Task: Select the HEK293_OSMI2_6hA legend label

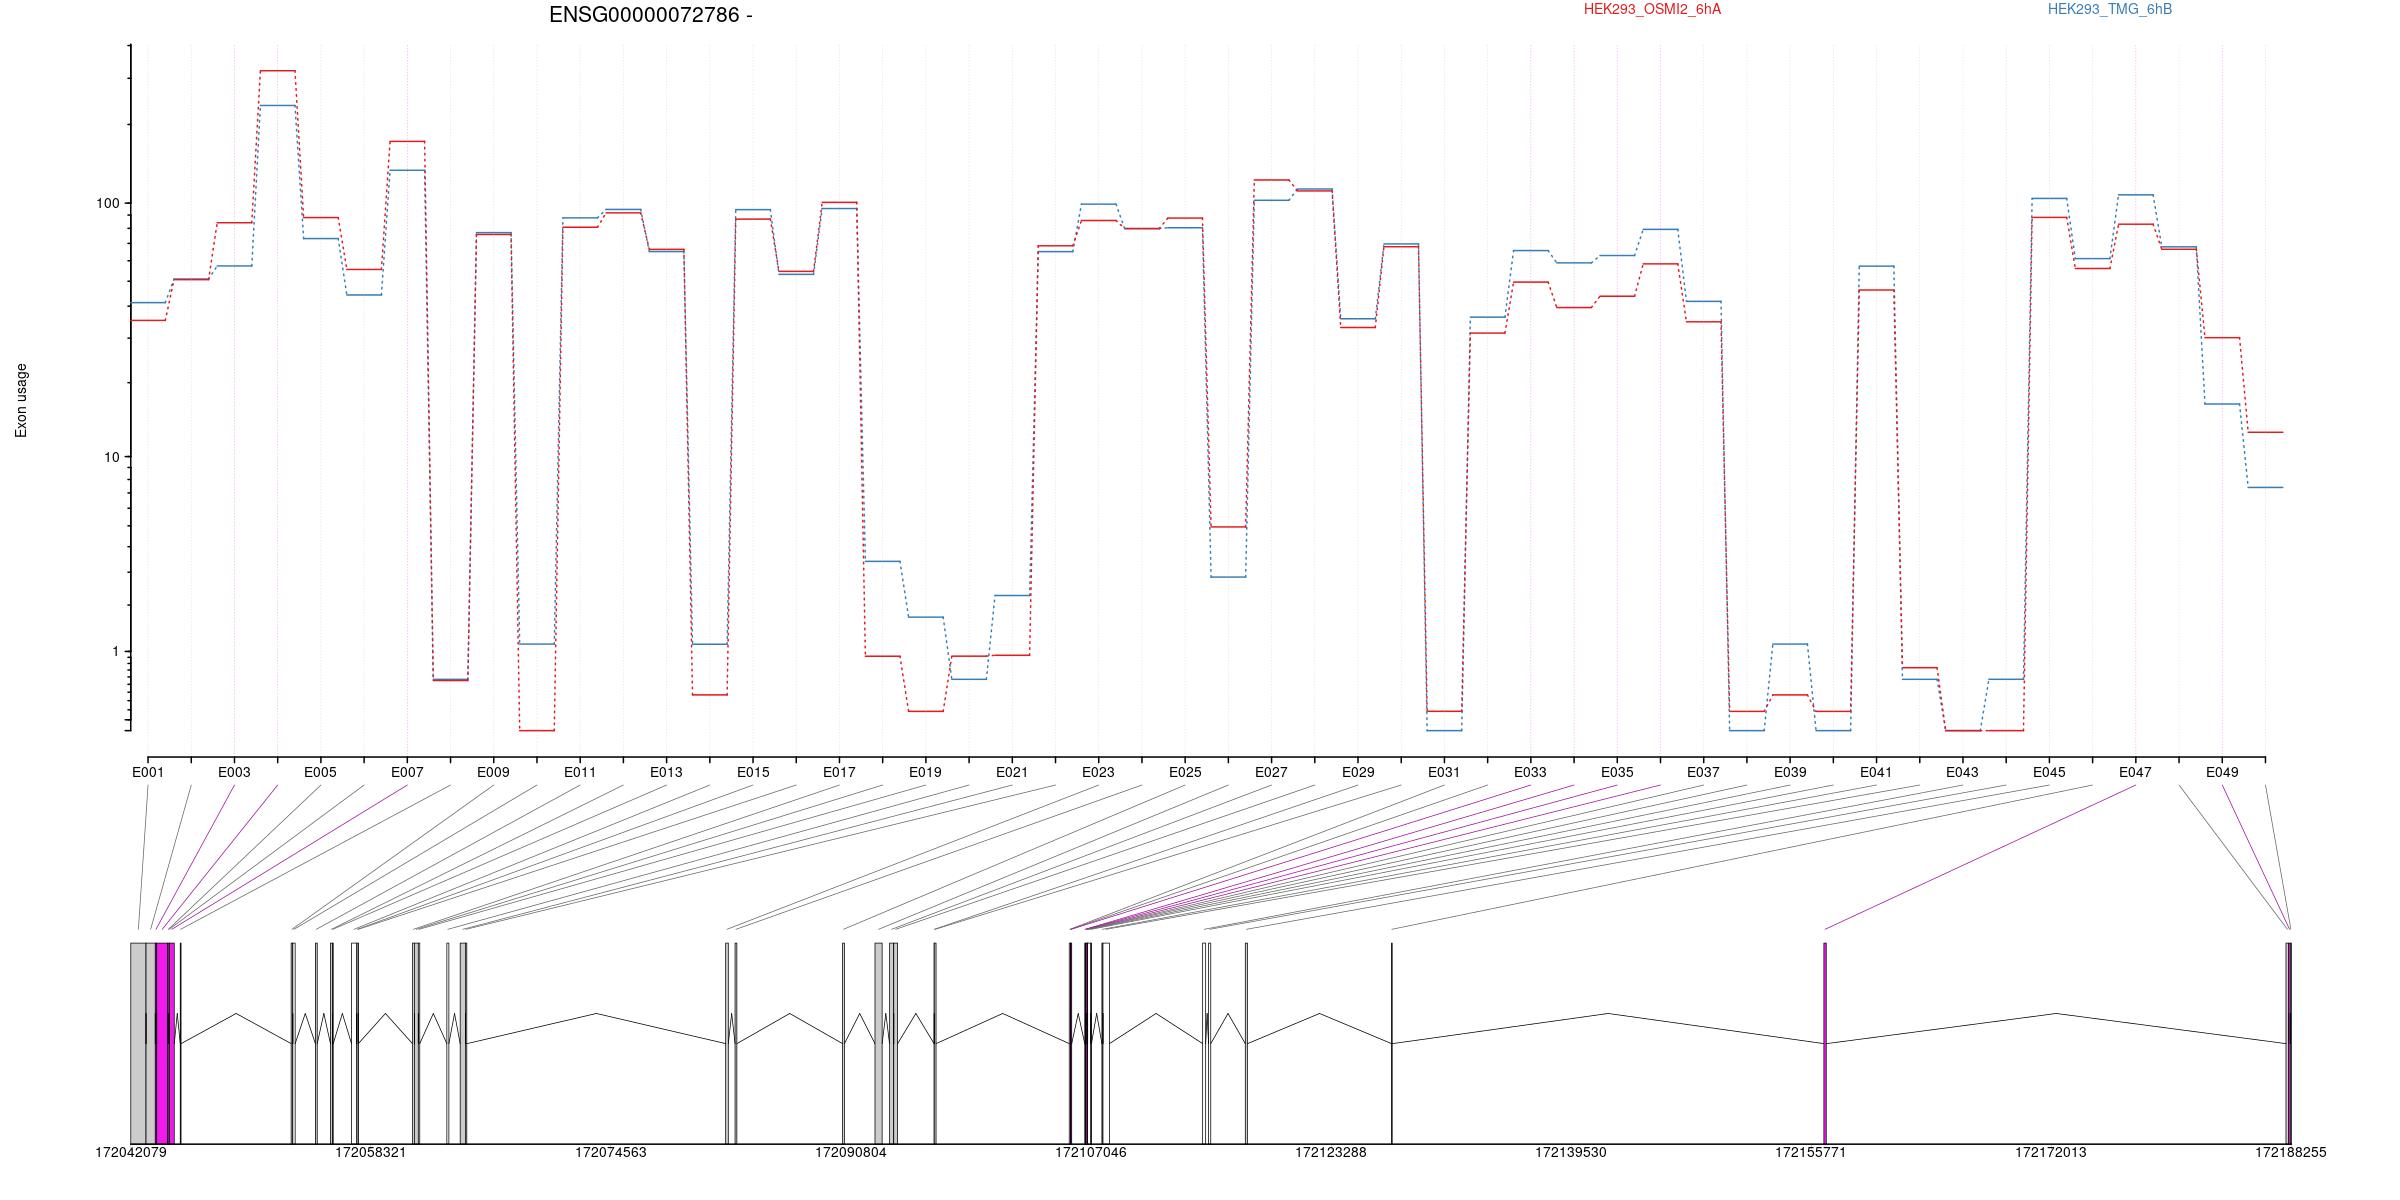Action: coord(1653,9)
